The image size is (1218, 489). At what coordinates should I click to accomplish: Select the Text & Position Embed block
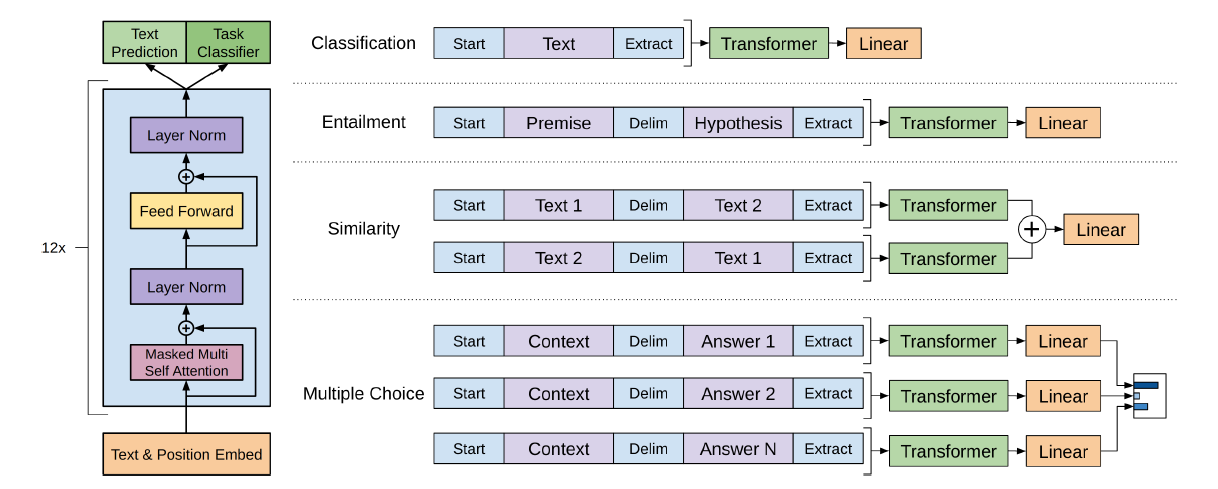(x=186, y=454)
